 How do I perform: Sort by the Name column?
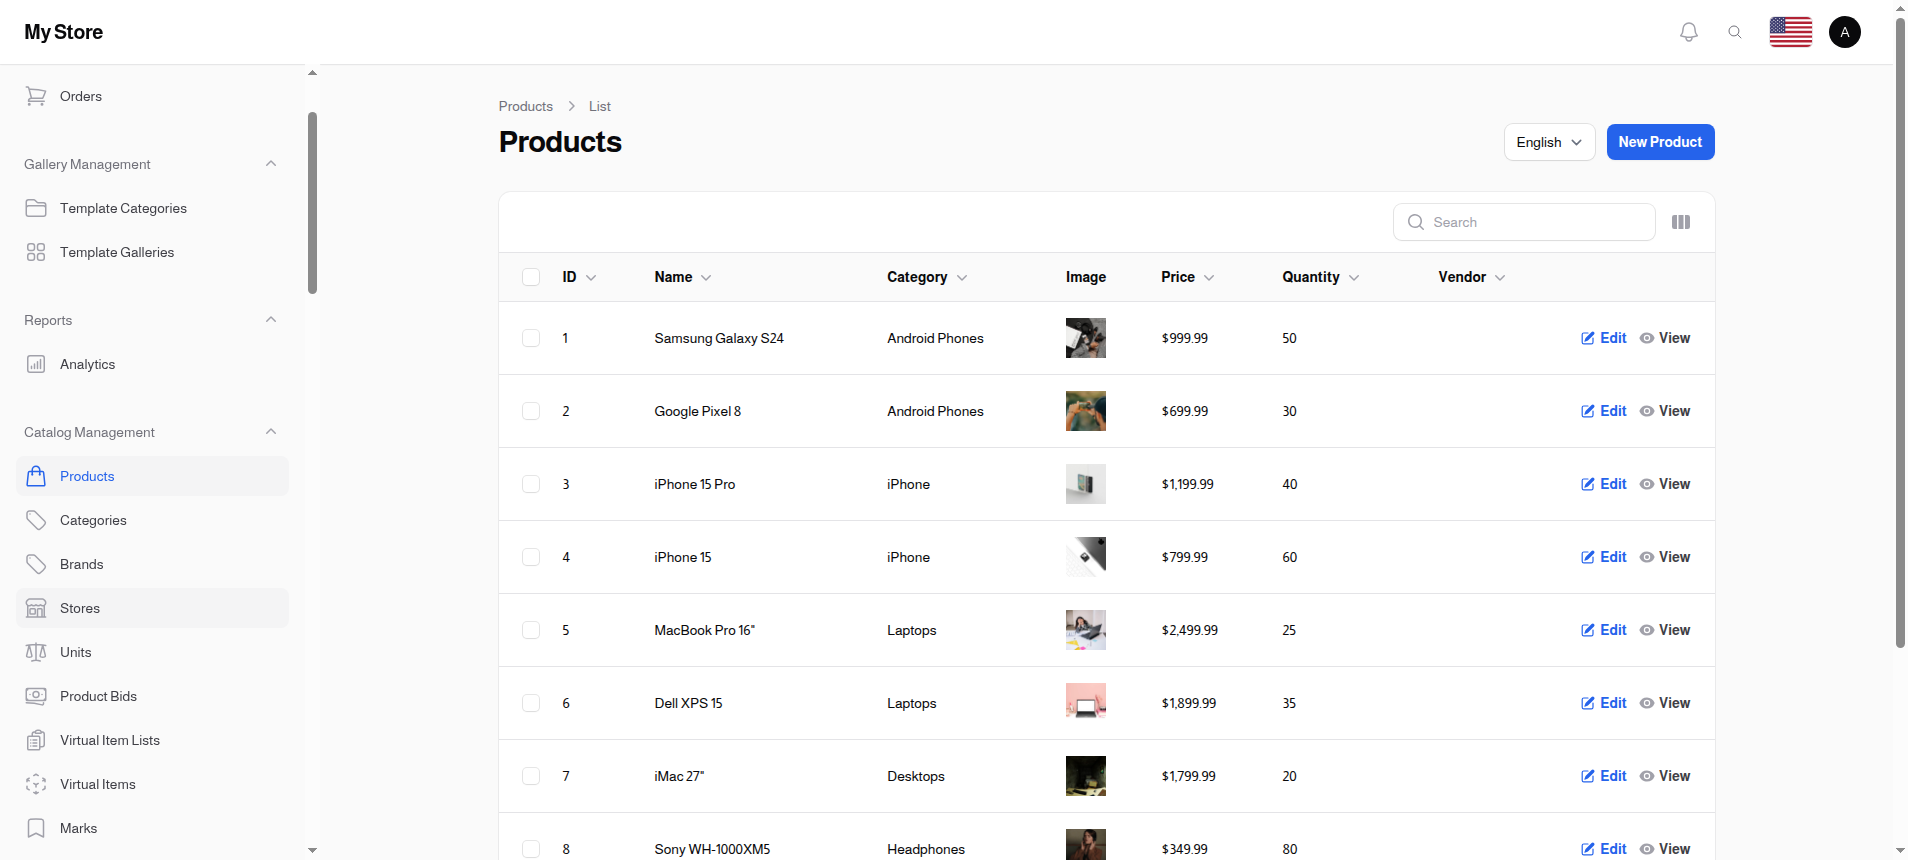pyautogui.click(x=683, y=277)
